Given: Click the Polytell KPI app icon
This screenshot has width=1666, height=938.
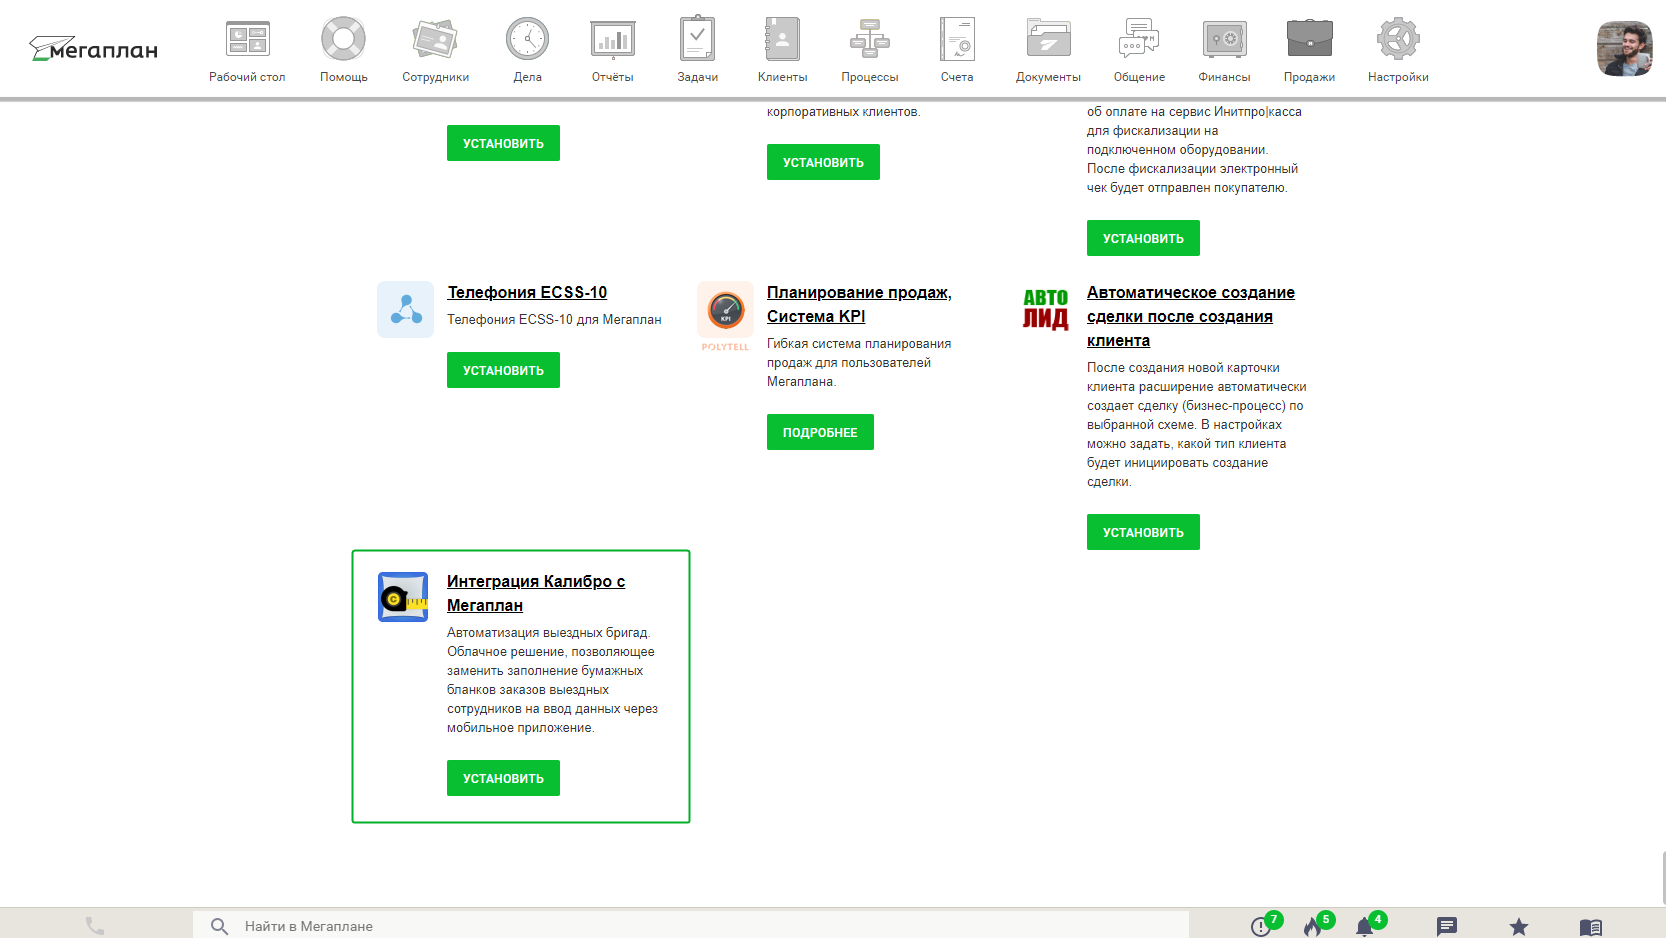Looking at the screenshot, I should 725,316.
